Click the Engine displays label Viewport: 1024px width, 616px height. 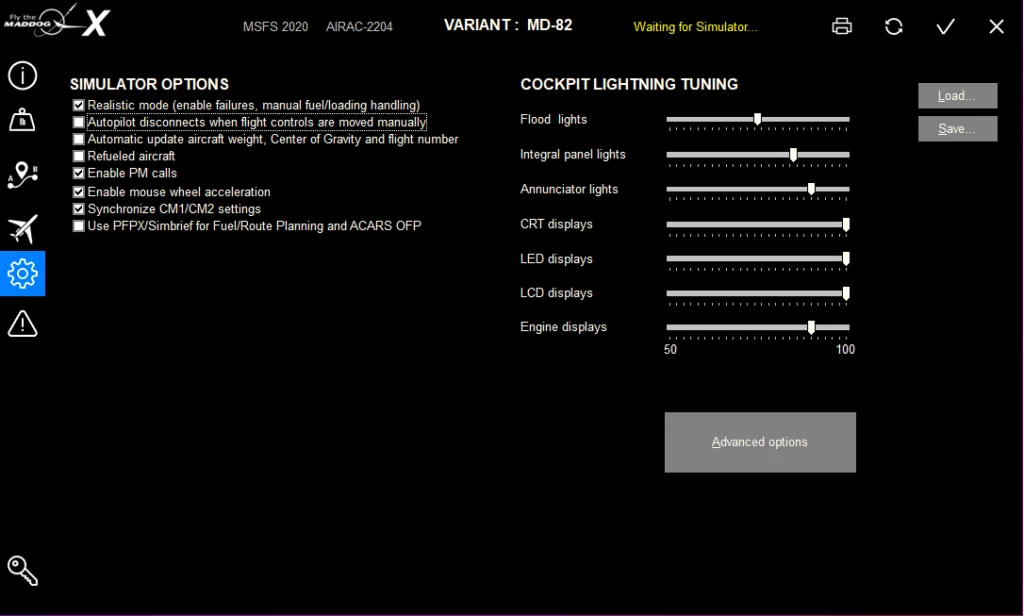coord(564,327)
